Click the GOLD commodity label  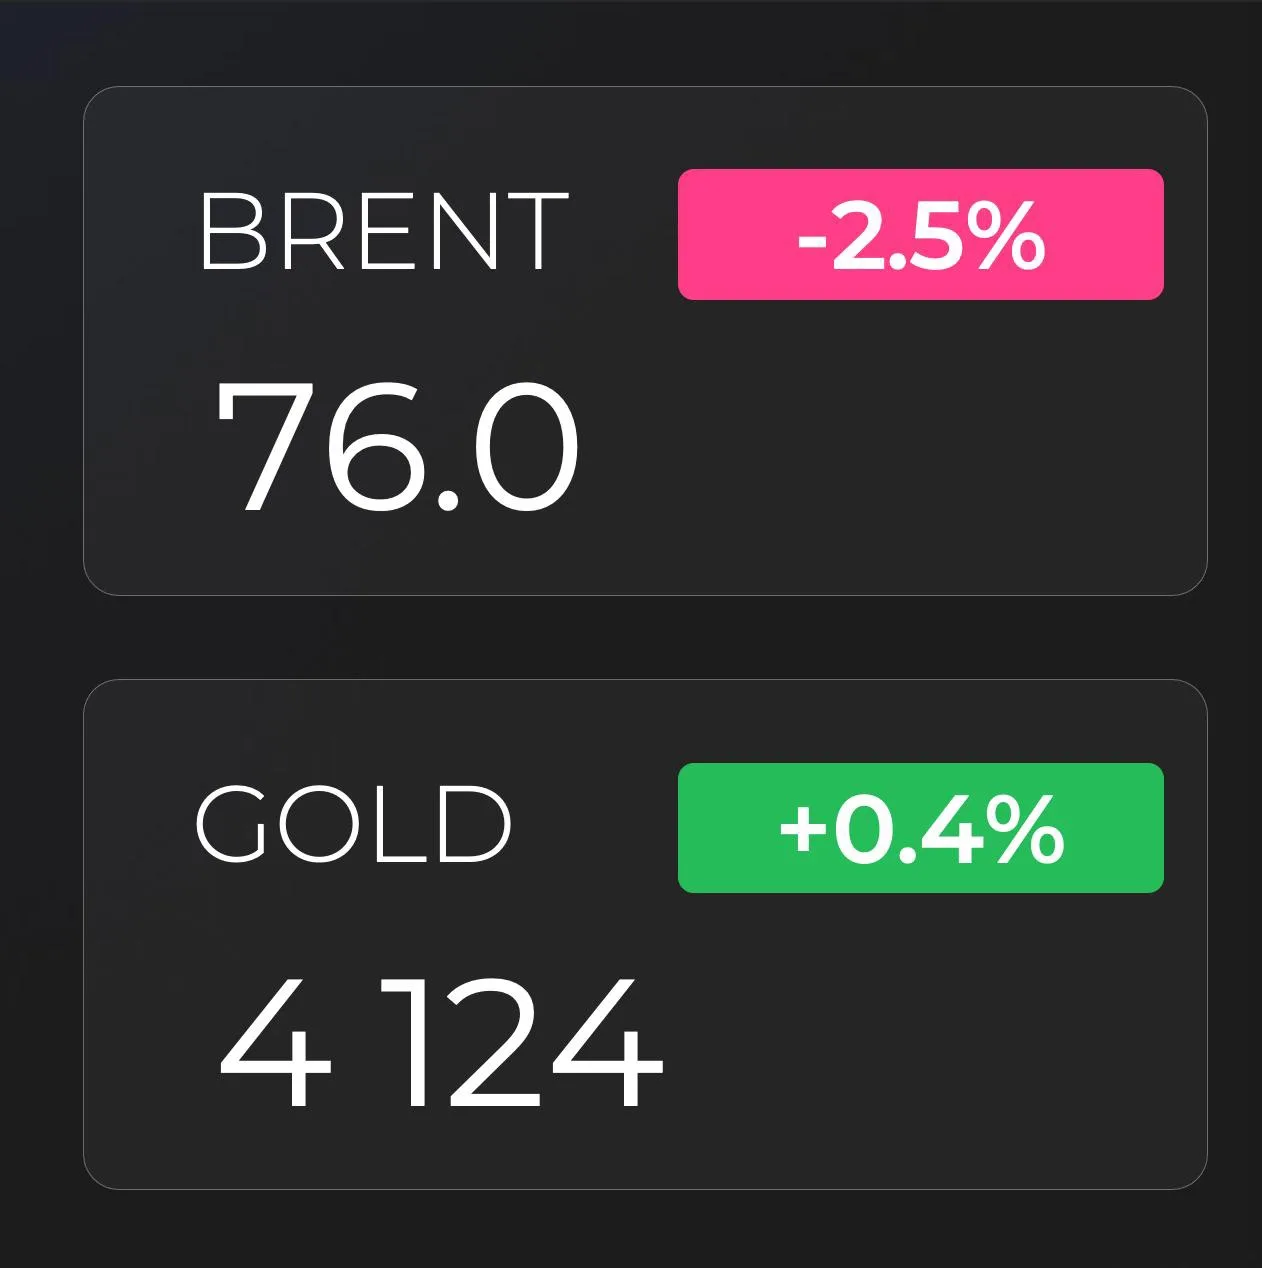[x=353, y=824]
